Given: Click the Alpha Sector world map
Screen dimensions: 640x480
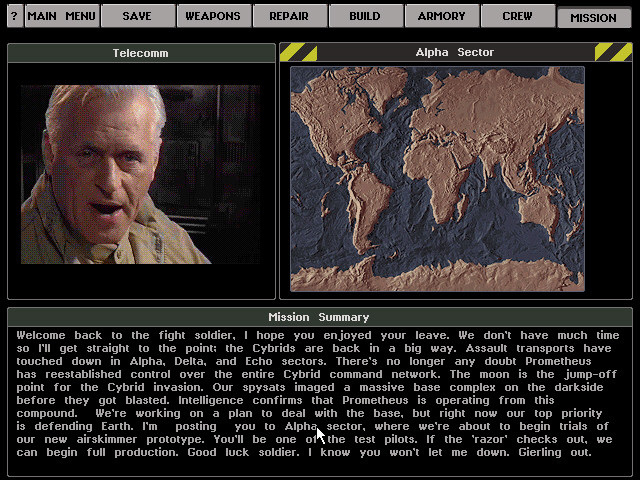Looking at the screenshot, I should point(437,179).
